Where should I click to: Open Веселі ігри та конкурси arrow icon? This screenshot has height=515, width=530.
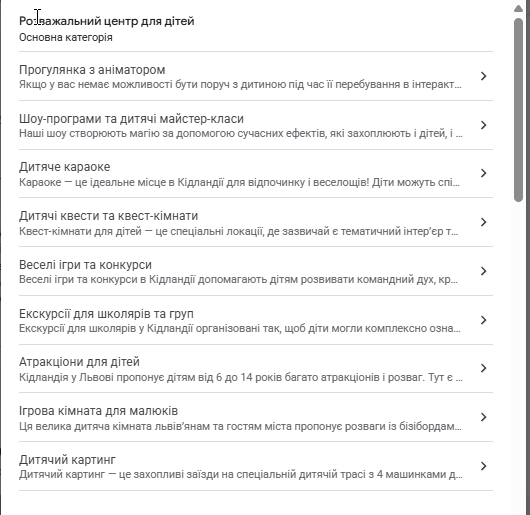(x=484, y=271)
